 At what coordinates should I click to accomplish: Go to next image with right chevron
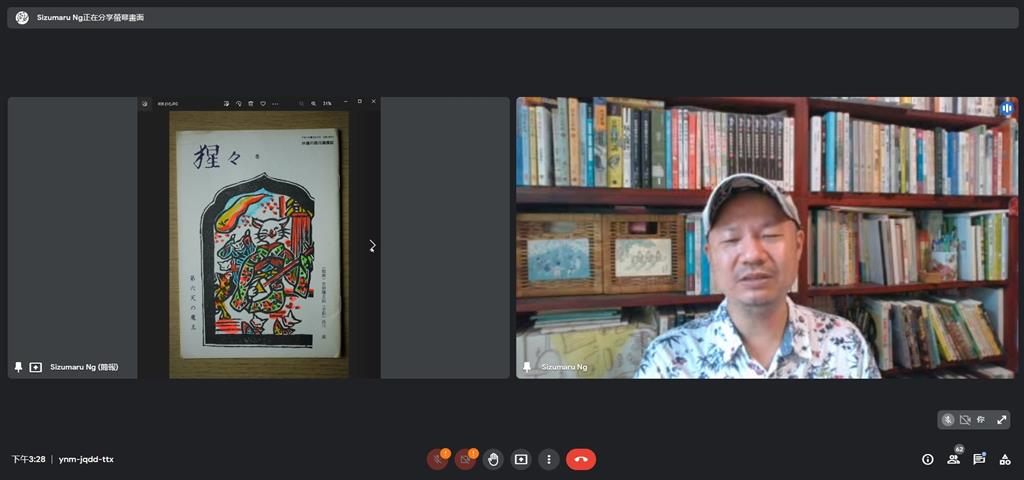point(372,245)
